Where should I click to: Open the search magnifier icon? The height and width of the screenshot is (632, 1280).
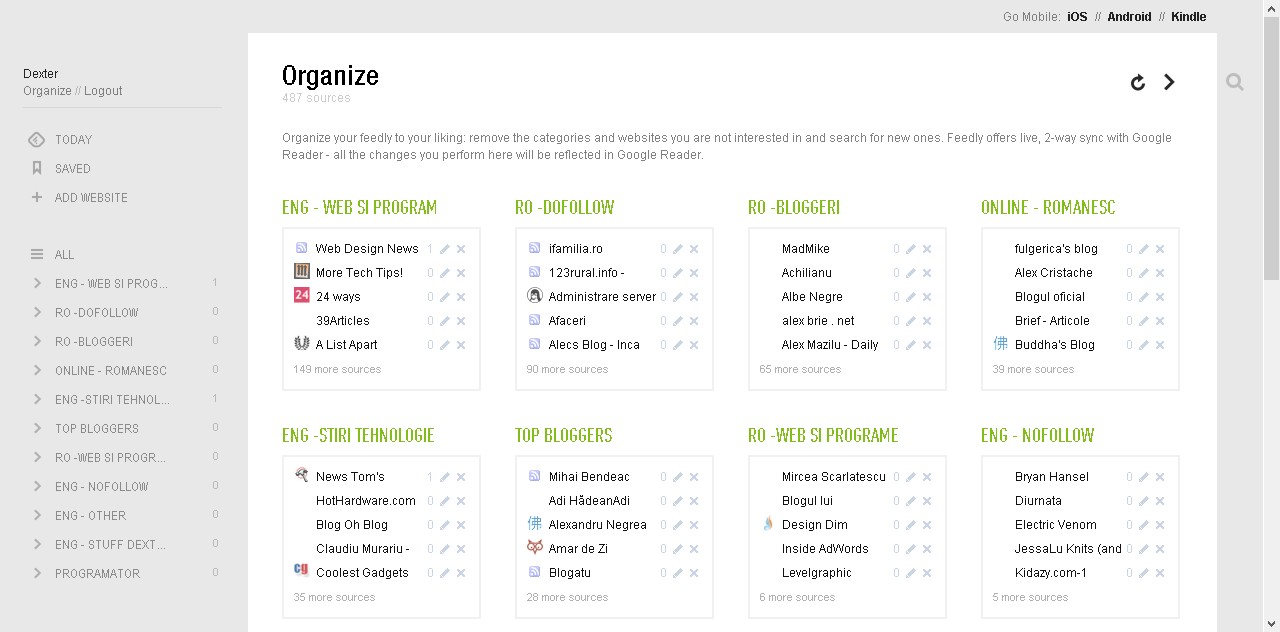pyautogui.click(x=1235, y=82)
